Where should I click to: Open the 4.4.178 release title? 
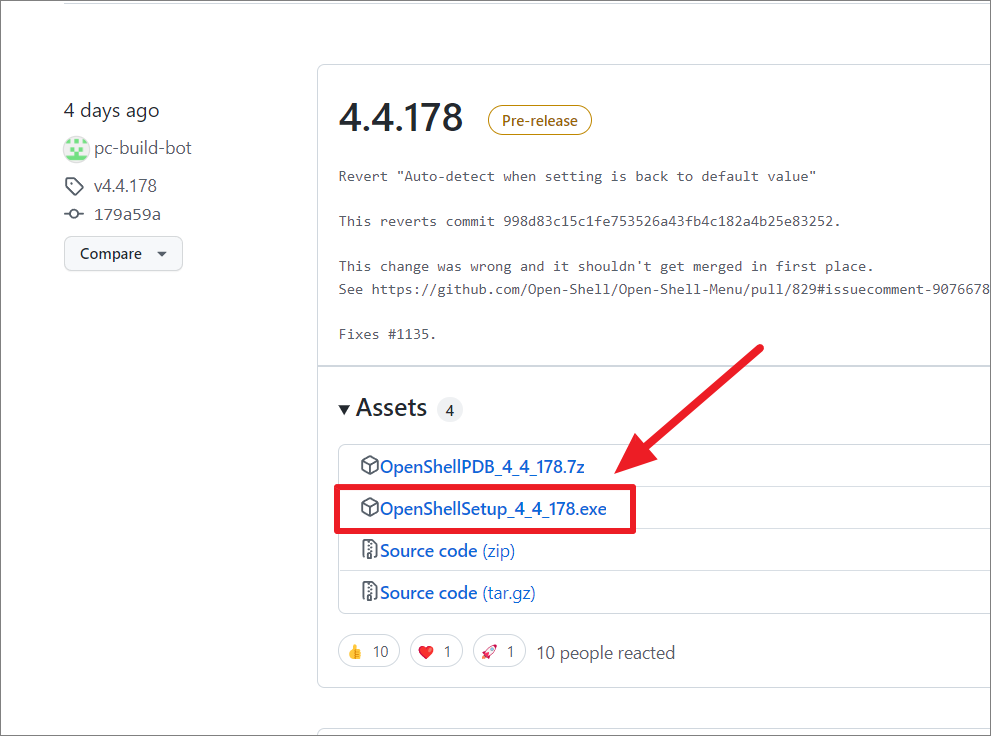[x=401, y=118]
